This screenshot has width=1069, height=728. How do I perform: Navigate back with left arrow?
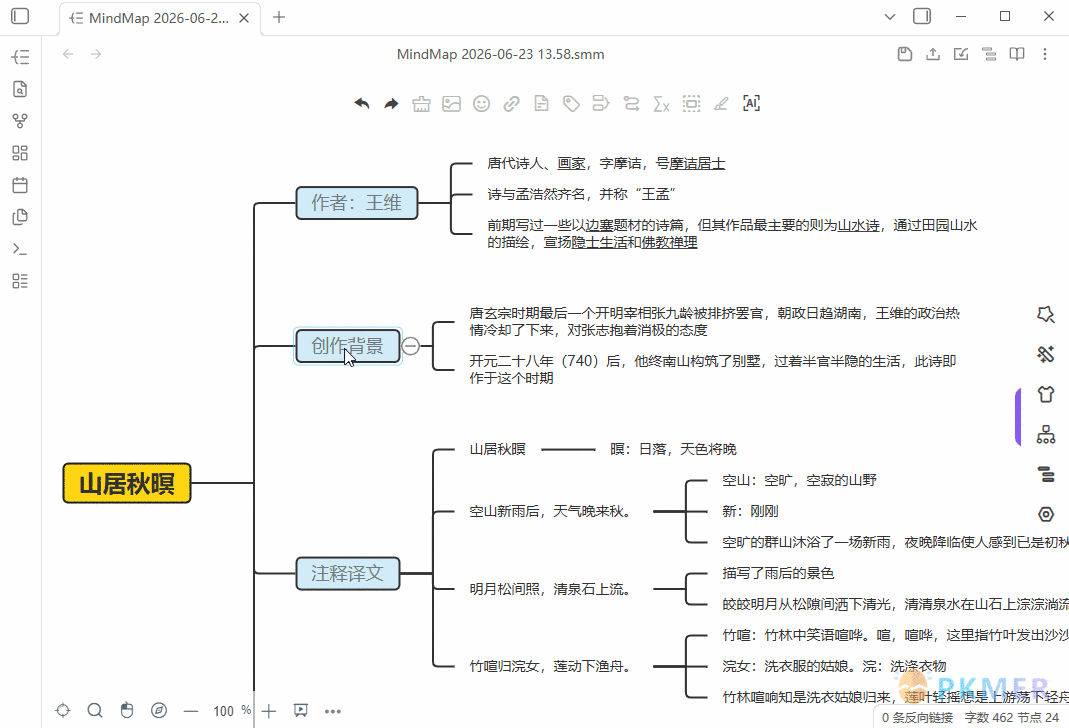click(67, 55)
